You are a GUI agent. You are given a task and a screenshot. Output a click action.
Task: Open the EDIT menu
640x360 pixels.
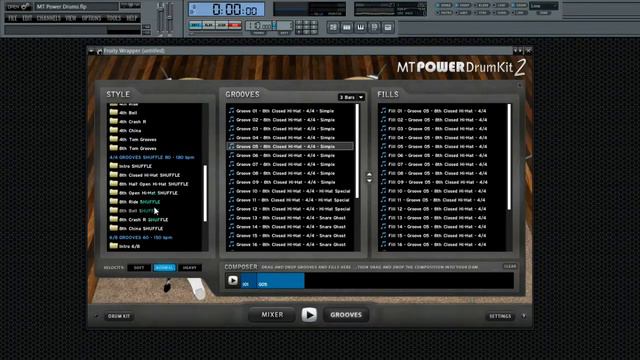coord(27,18)
